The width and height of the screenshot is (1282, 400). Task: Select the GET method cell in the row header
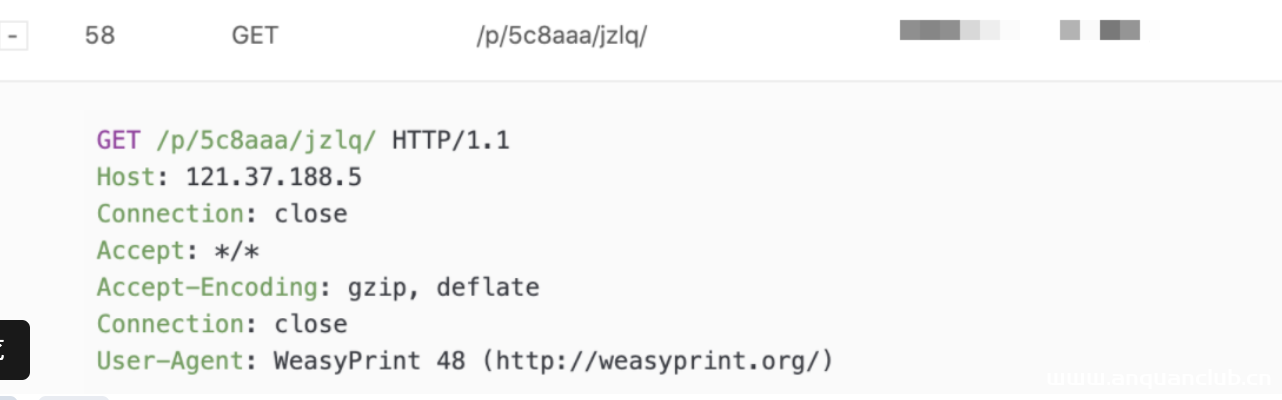coord(255,36)
